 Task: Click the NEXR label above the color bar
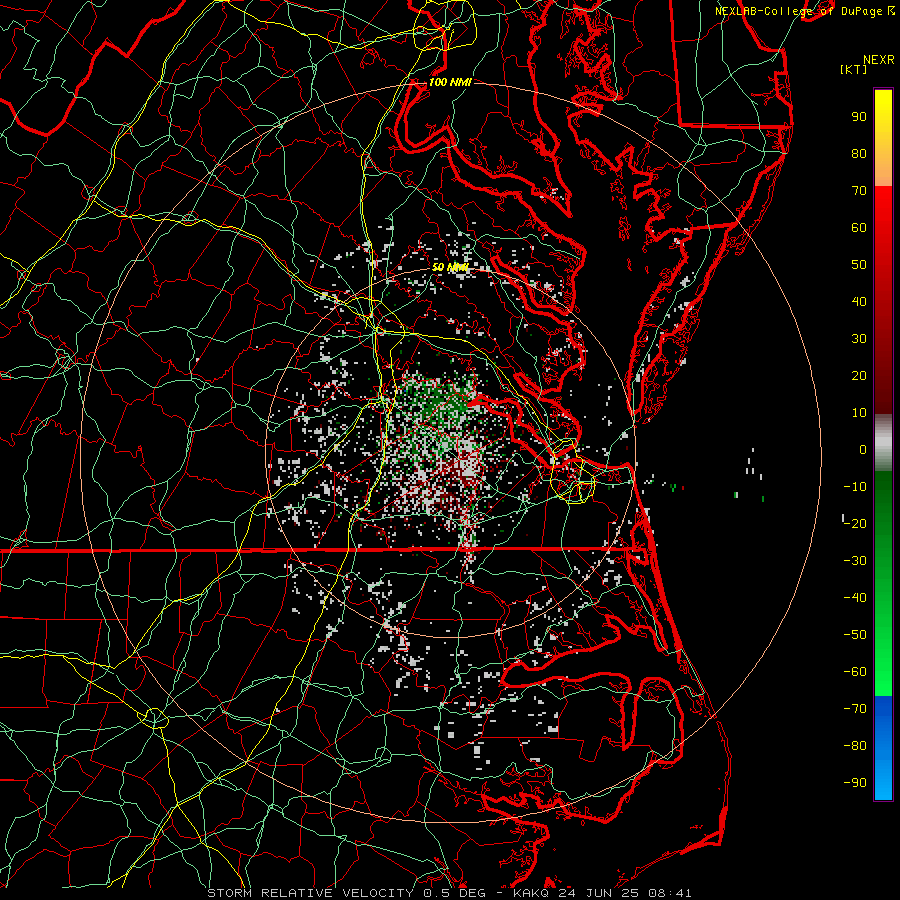coord(878,60)
